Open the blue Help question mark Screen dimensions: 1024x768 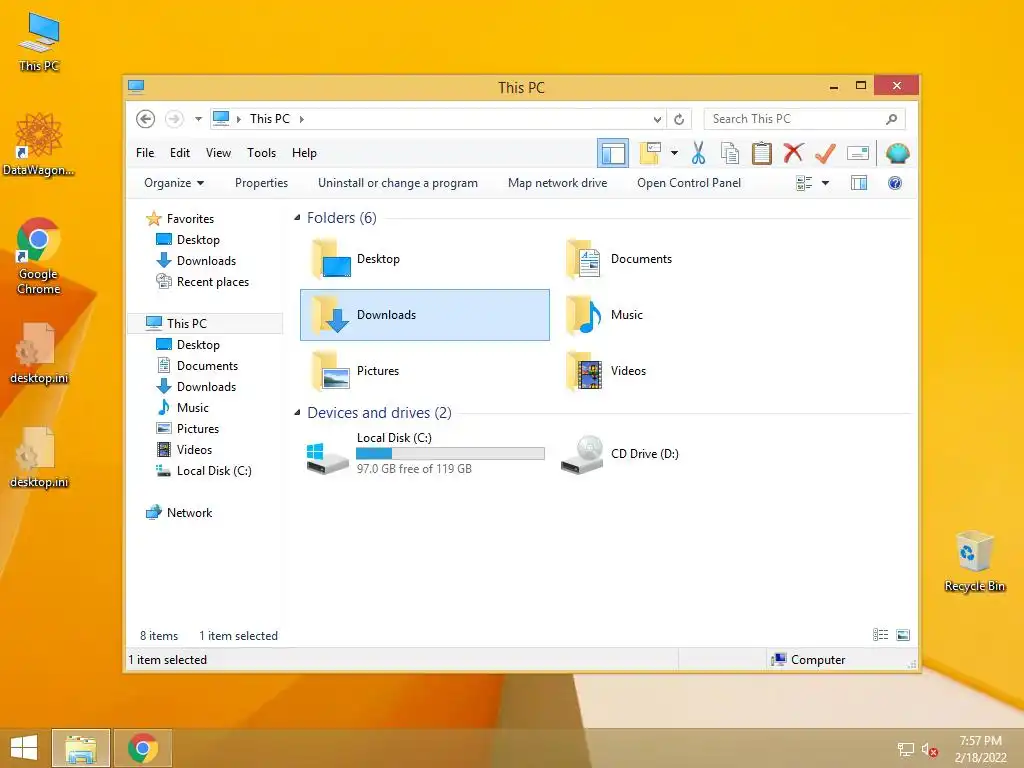895,184
